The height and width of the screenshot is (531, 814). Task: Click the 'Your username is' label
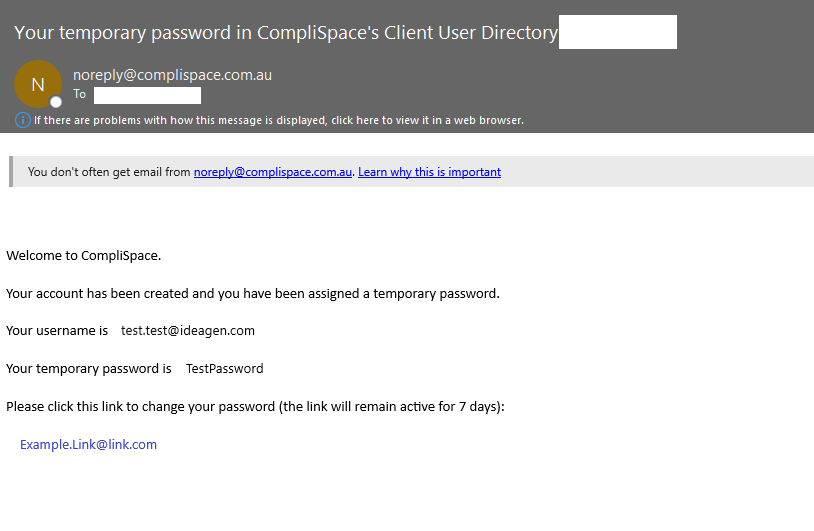(57, 331)
